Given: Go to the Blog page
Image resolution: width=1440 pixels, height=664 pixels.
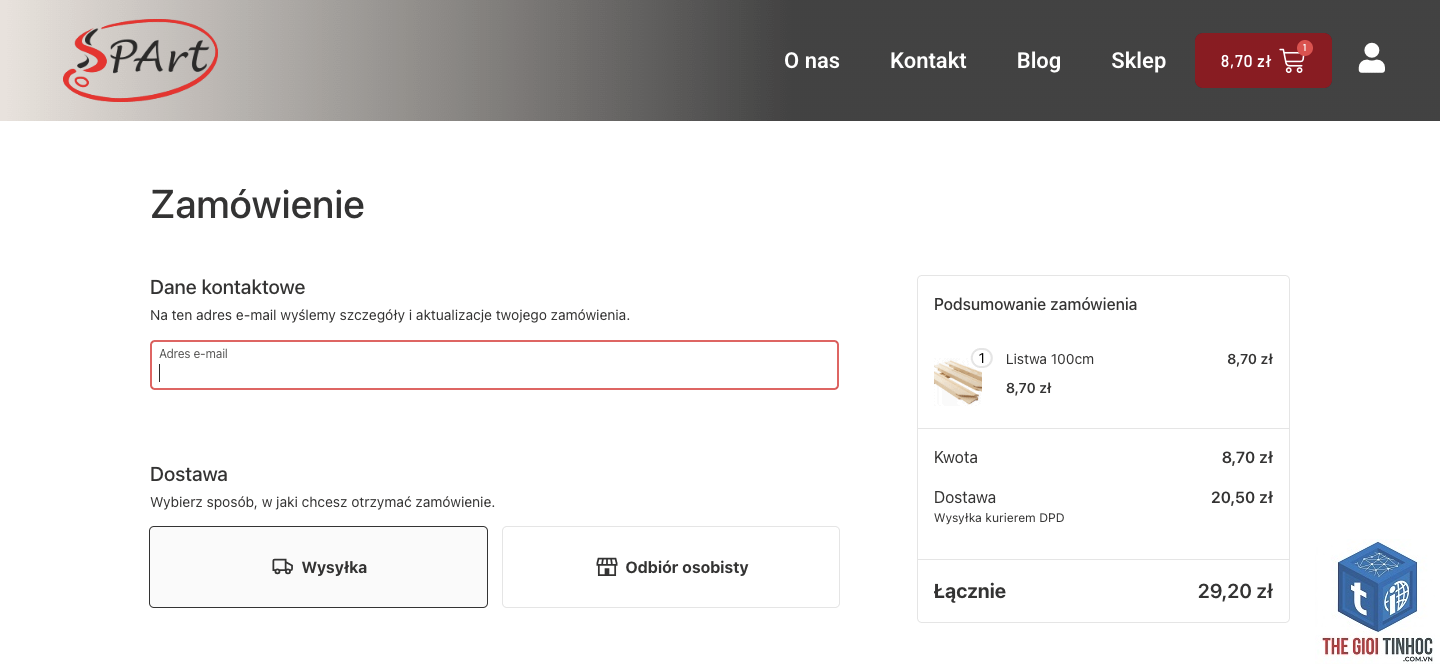Looking at the screenshot, I should [x=1039, y=61].
